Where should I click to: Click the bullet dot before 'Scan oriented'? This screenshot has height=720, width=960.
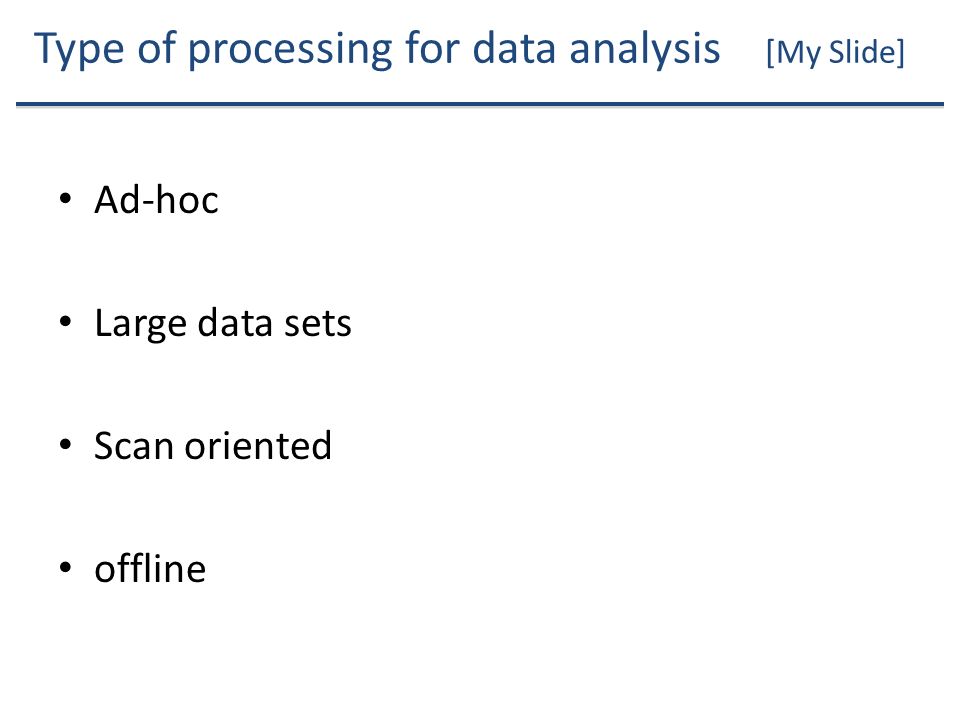click(x=66, y=445)
